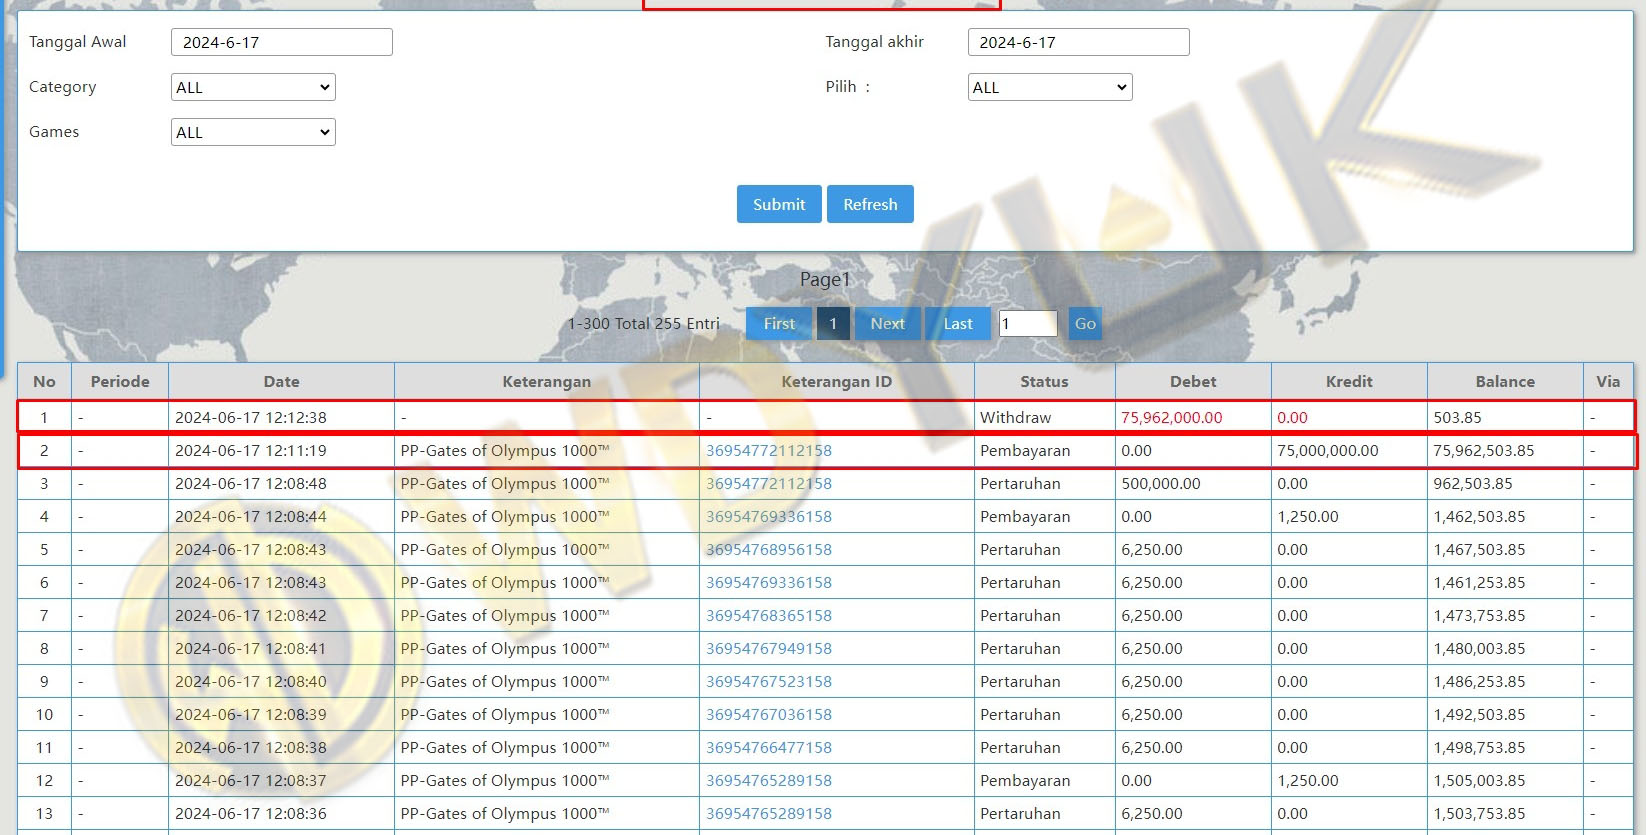Go to Next page
1646x835 pixels.
click(x=887, y=324)
